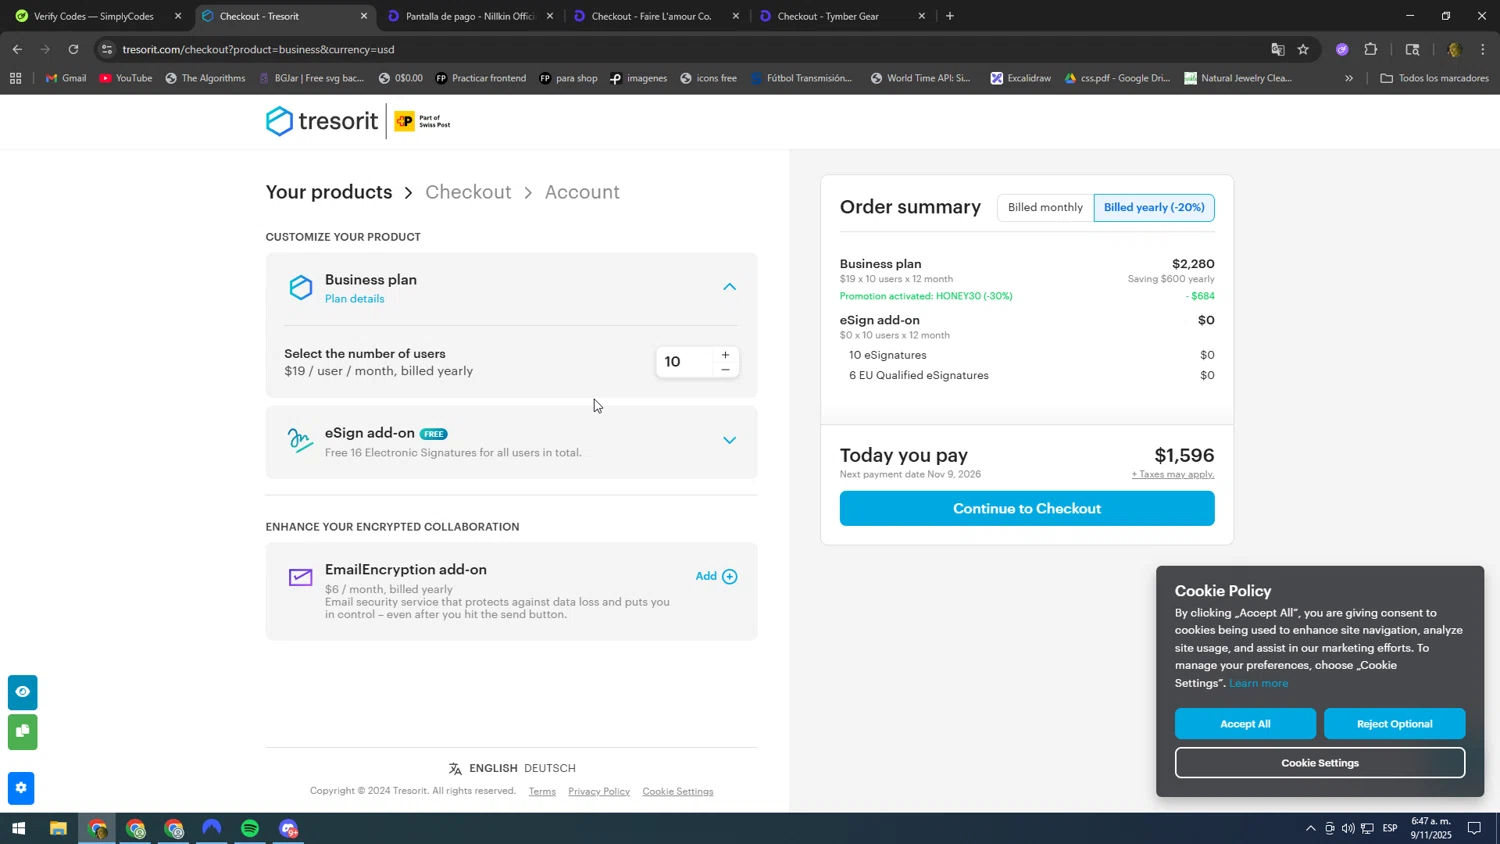Open the bookmarks apps grid icon
Viewport: 1500px width, 844px height.
click(x=15, y=78)
